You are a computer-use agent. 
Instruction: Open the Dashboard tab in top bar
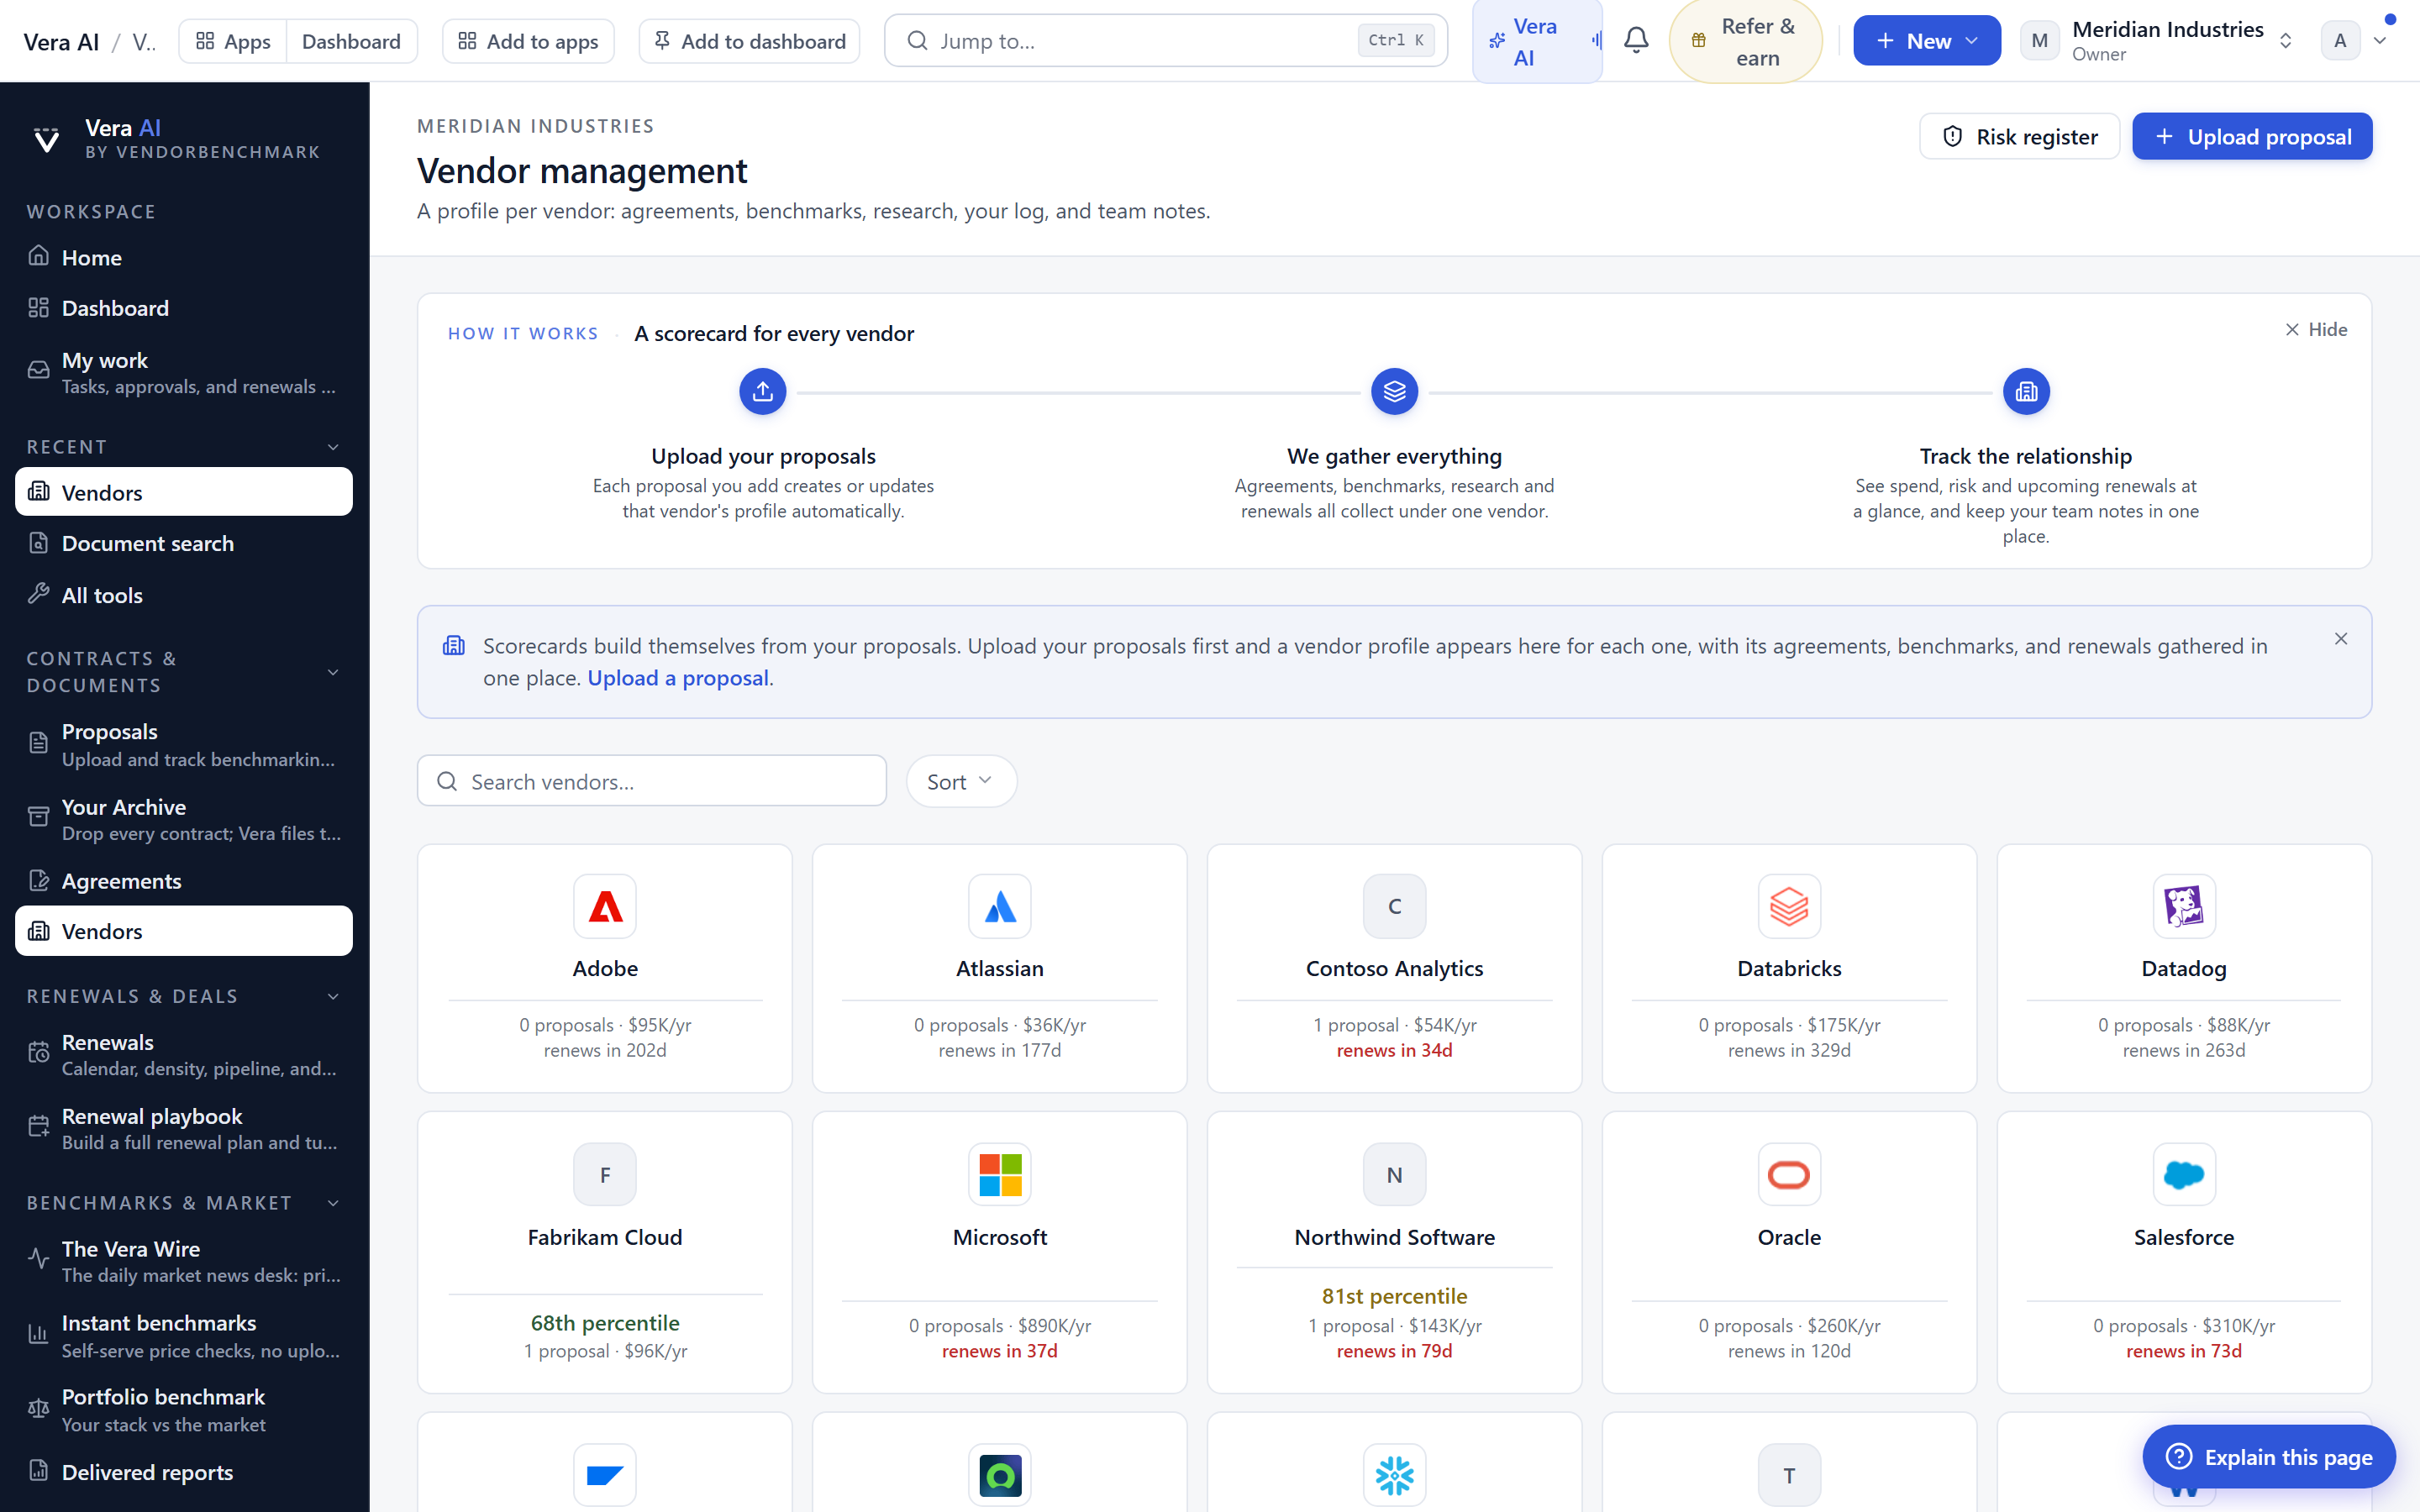click(351, 41)
